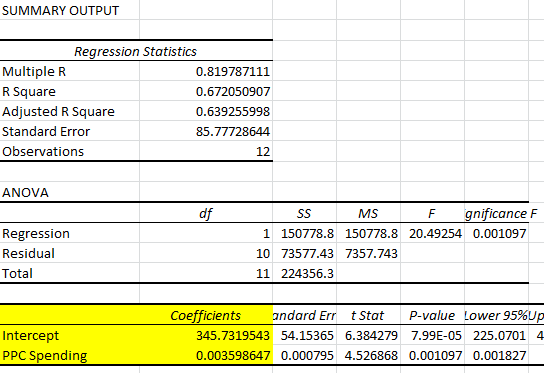Select Multiple R value 0.819787111
Screen dimensions: 544x373
[x=206, y=71]
